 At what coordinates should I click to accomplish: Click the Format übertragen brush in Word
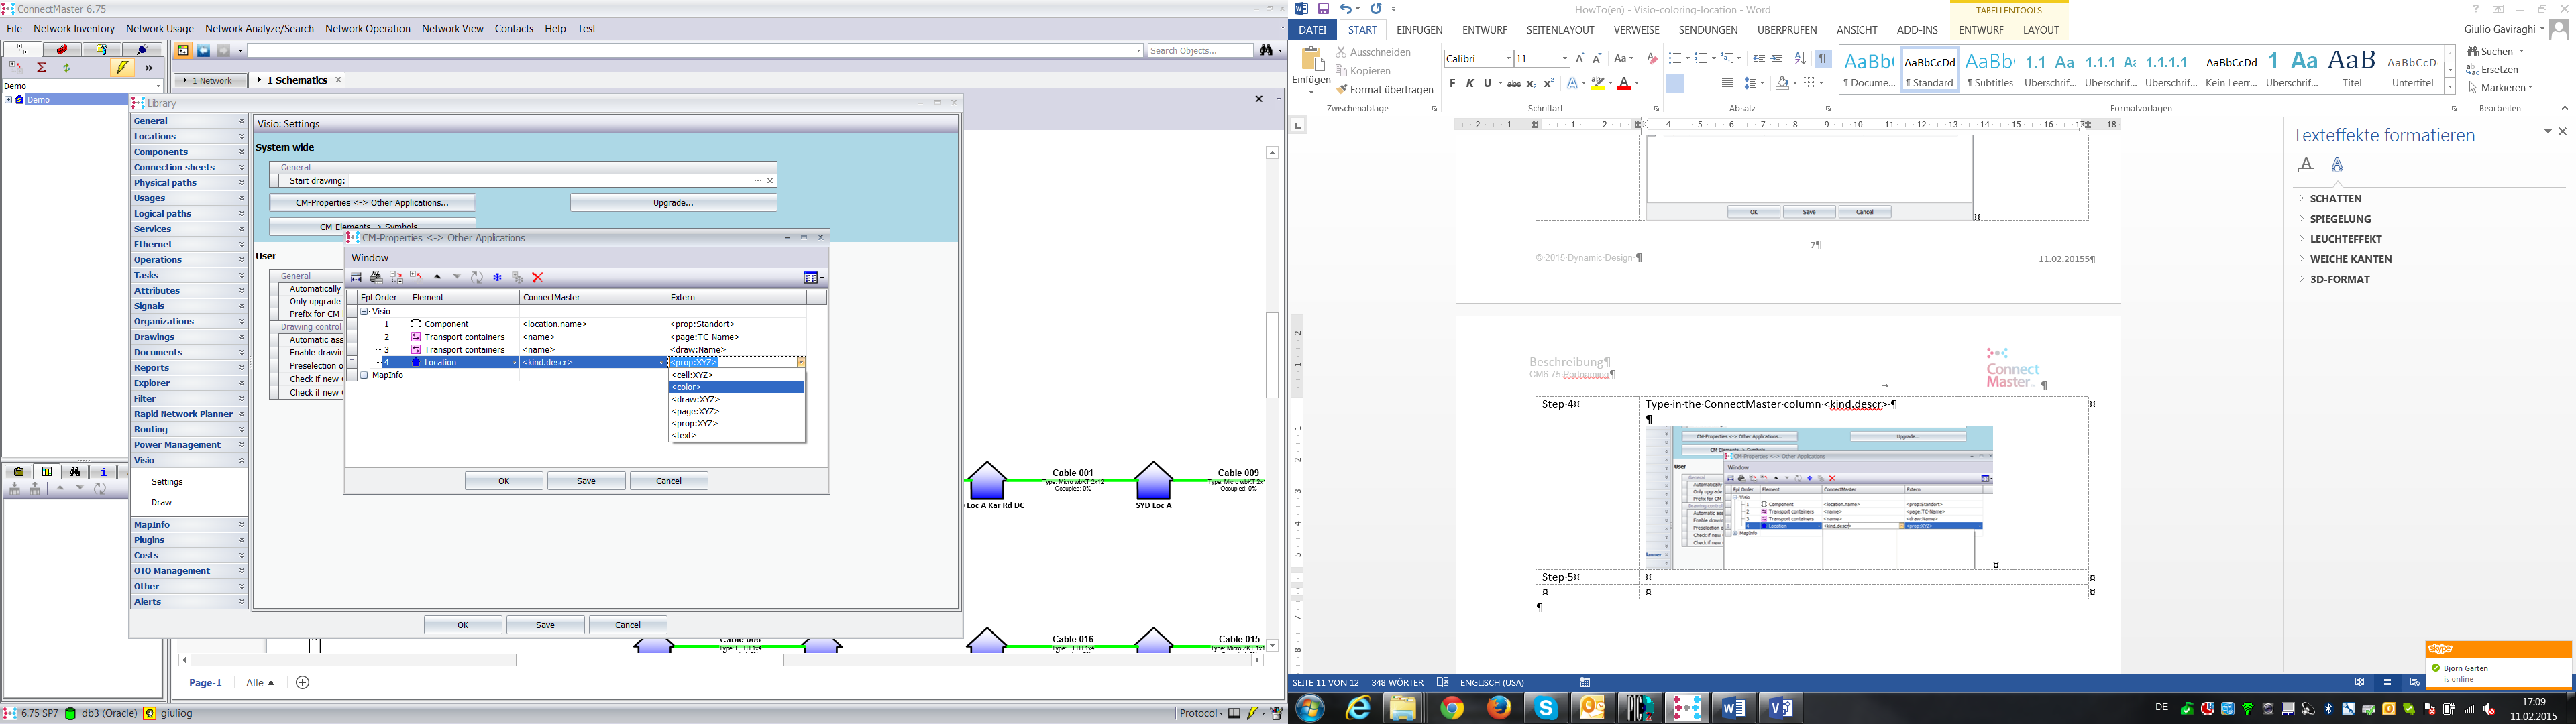(x=1384, y=90)
